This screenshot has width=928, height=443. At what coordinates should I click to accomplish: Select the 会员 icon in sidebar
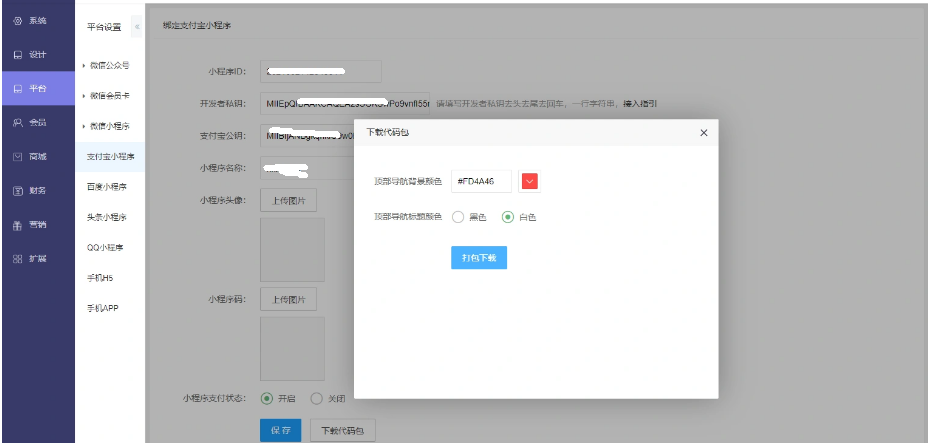(17, 122)
